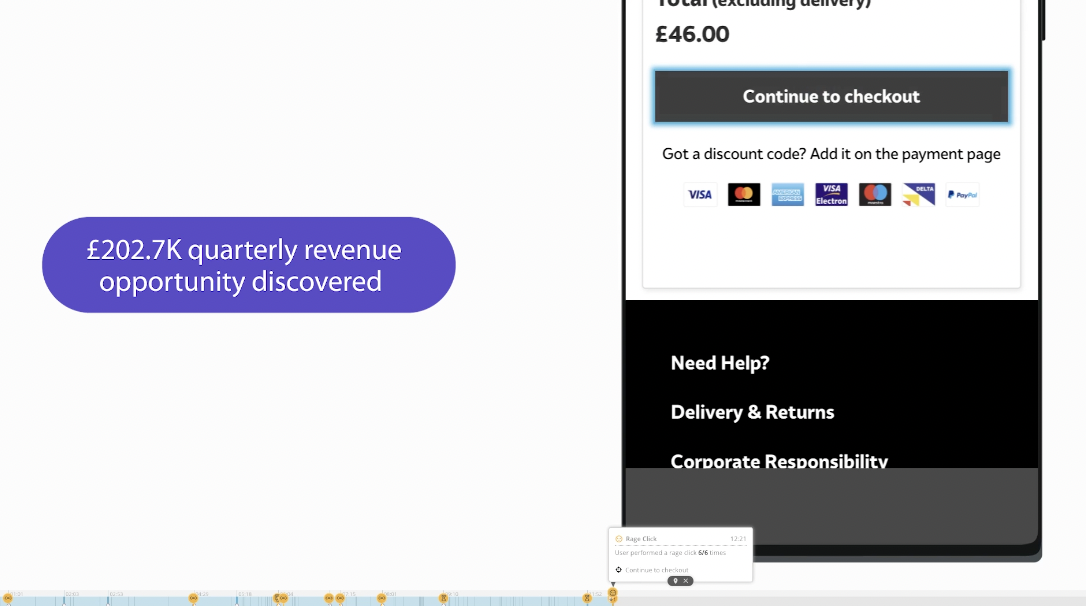Open the Delivery & Returns link
The height and width of the screenshot is (606, 1086).
(x=752, y=412)
